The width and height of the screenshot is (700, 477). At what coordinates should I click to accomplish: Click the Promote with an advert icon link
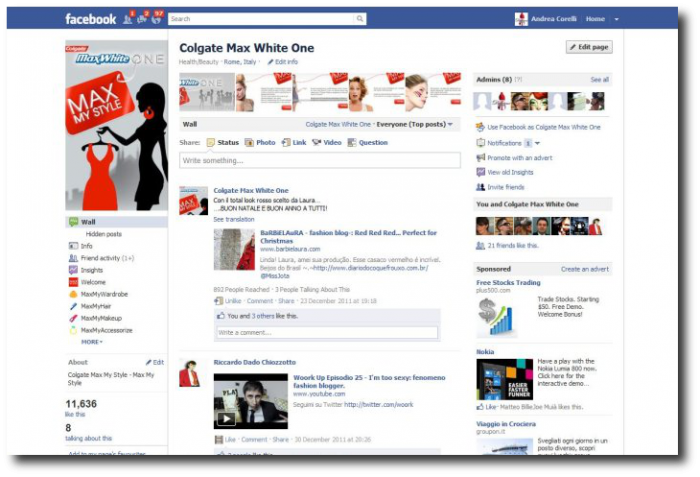tap(480, 158)
